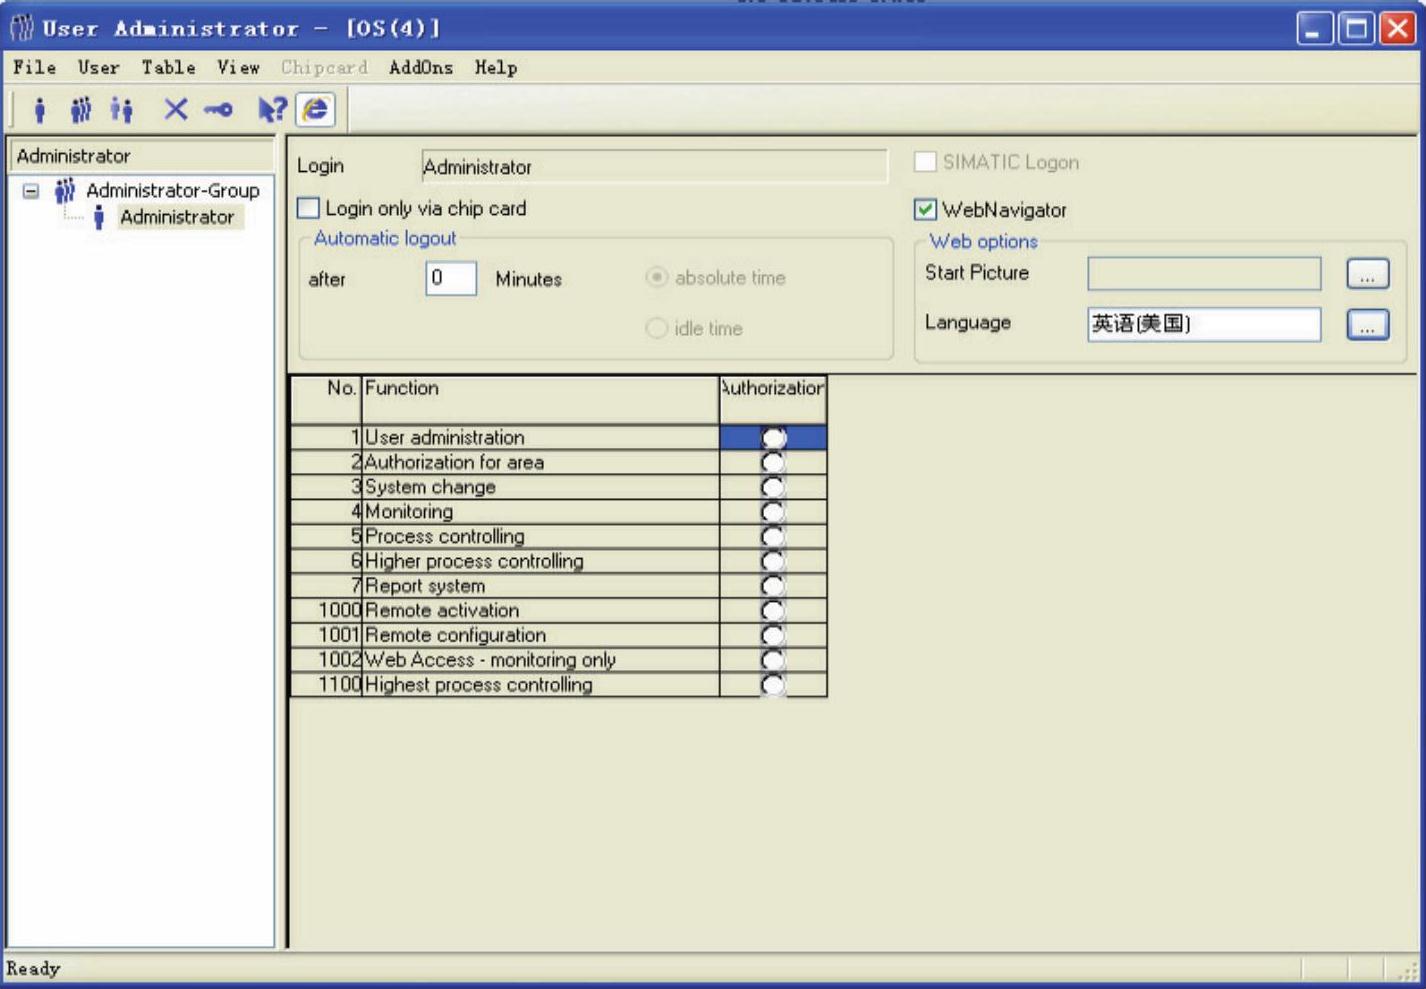
Task: Select the Administrator user tree label
Action: point(177,217)
